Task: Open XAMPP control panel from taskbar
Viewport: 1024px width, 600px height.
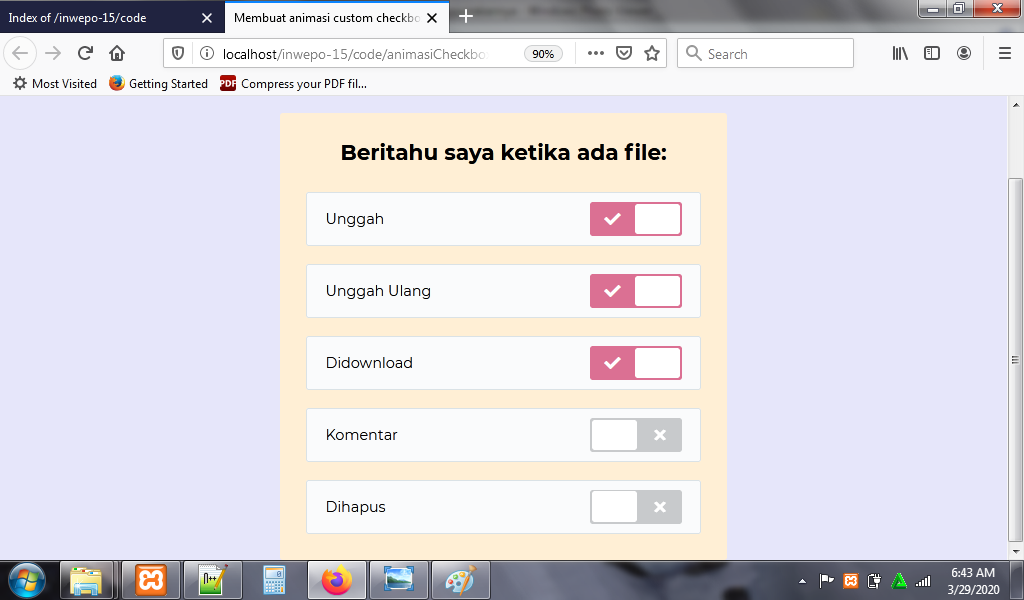Action: [x=150, y=580]
